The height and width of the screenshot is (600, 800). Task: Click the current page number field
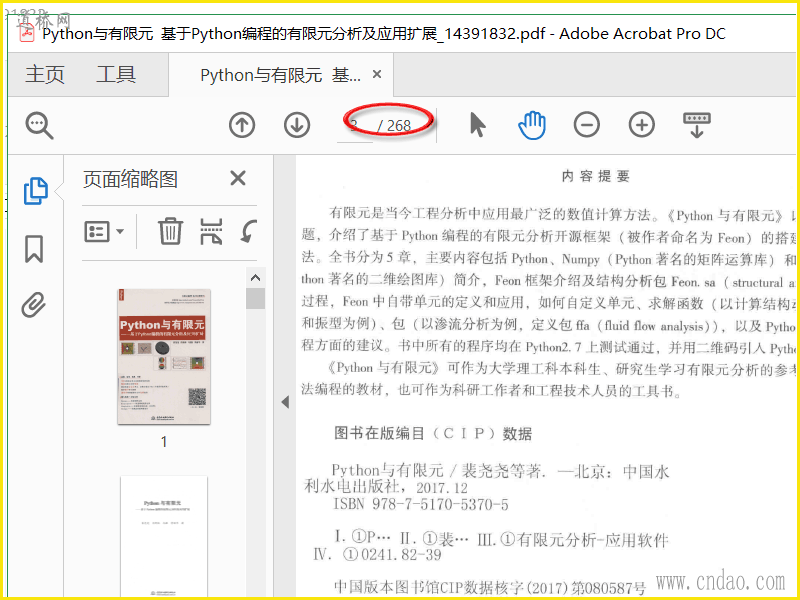[x=355, y=126]
